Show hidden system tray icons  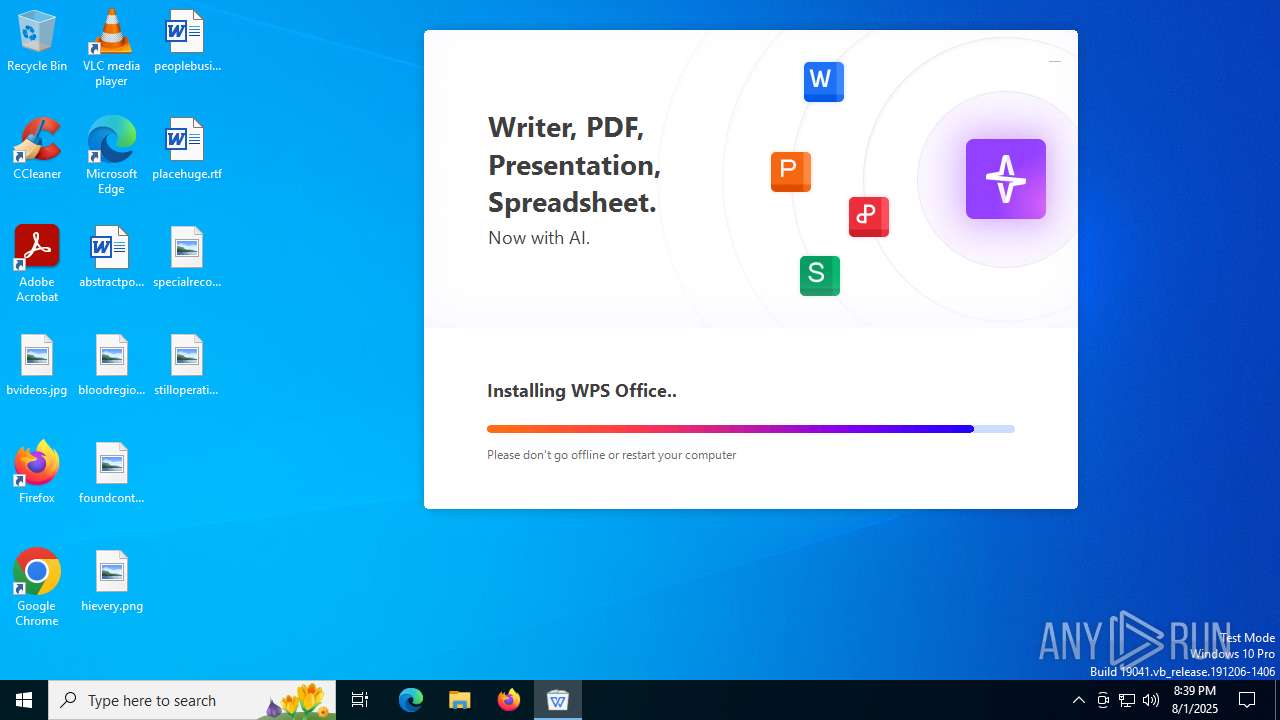[1078, 700]
